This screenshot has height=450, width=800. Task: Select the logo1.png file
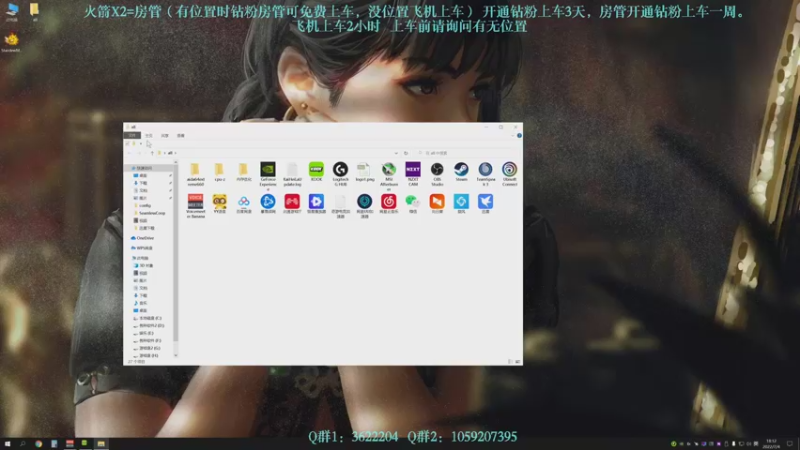click(364, 172)
